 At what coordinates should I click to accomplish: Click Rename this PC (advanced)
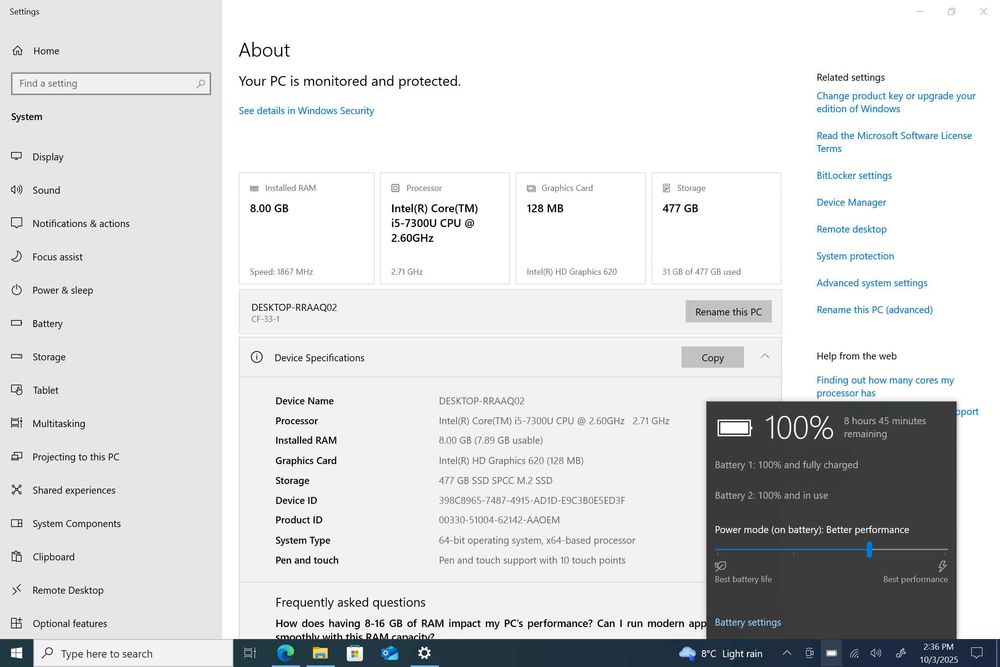874,309
